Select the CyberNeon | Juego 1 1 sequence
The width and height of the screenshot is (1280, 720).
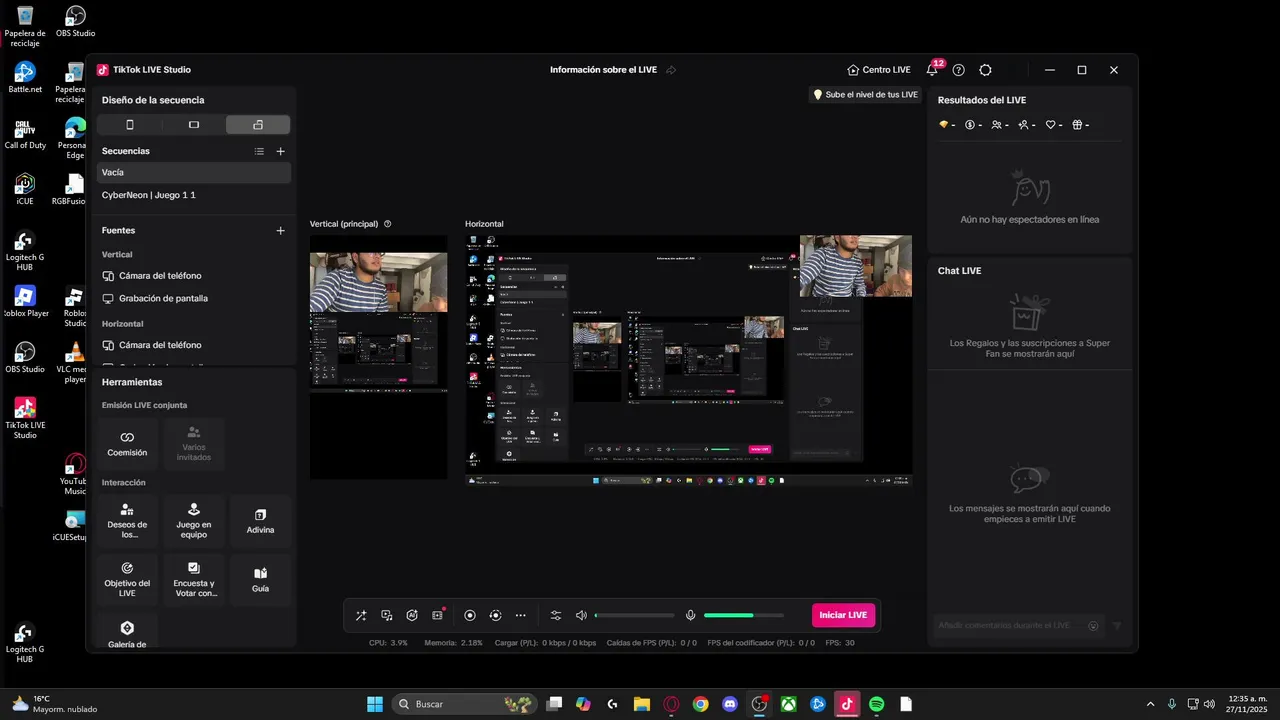tap(194, 195)
